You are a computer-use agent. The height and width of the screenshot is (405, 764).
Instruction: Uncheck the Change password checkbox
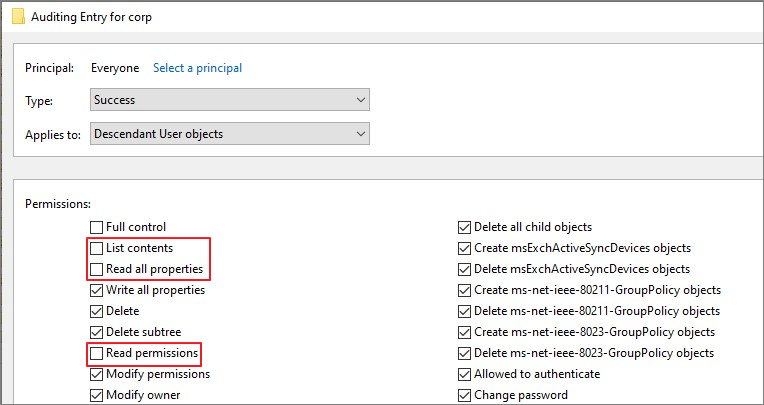(x=464, y=395)
